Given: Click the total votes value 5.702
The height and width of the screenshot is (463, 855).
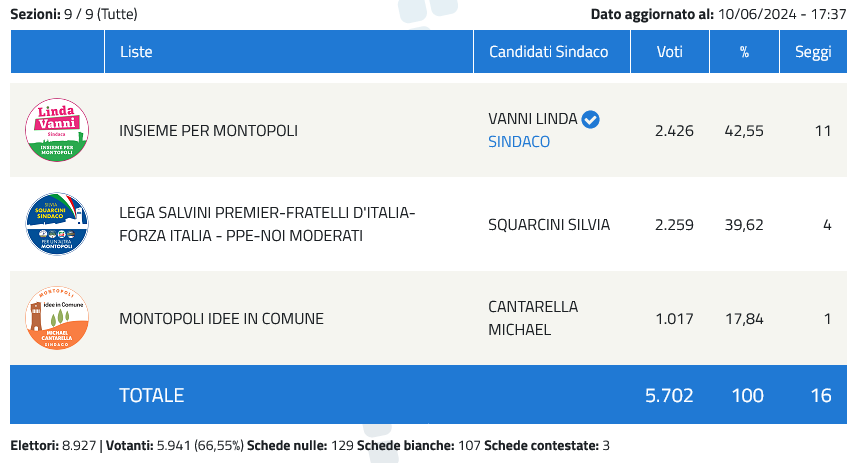Looking at the screenshot, I should point(669,395).
